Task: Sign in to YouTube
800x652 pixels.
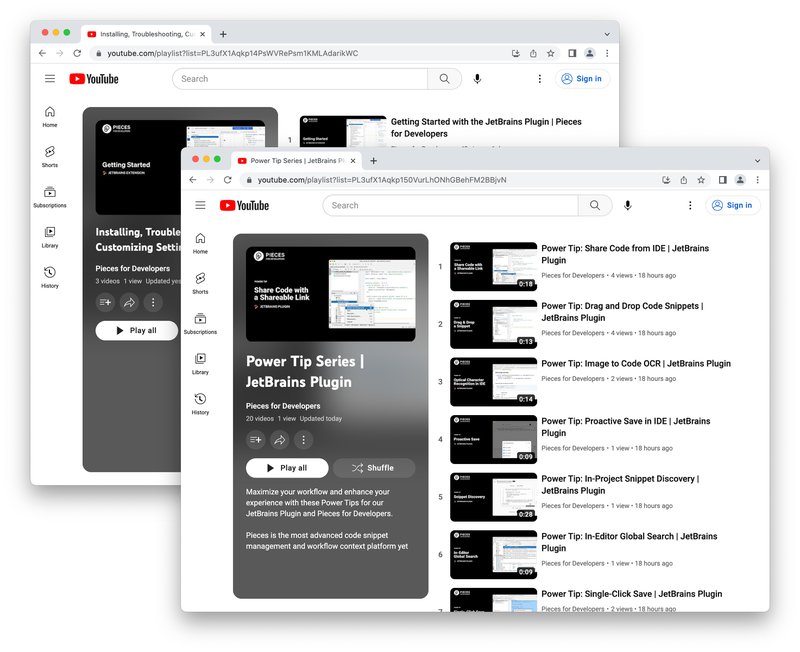Action: point(733,205)
